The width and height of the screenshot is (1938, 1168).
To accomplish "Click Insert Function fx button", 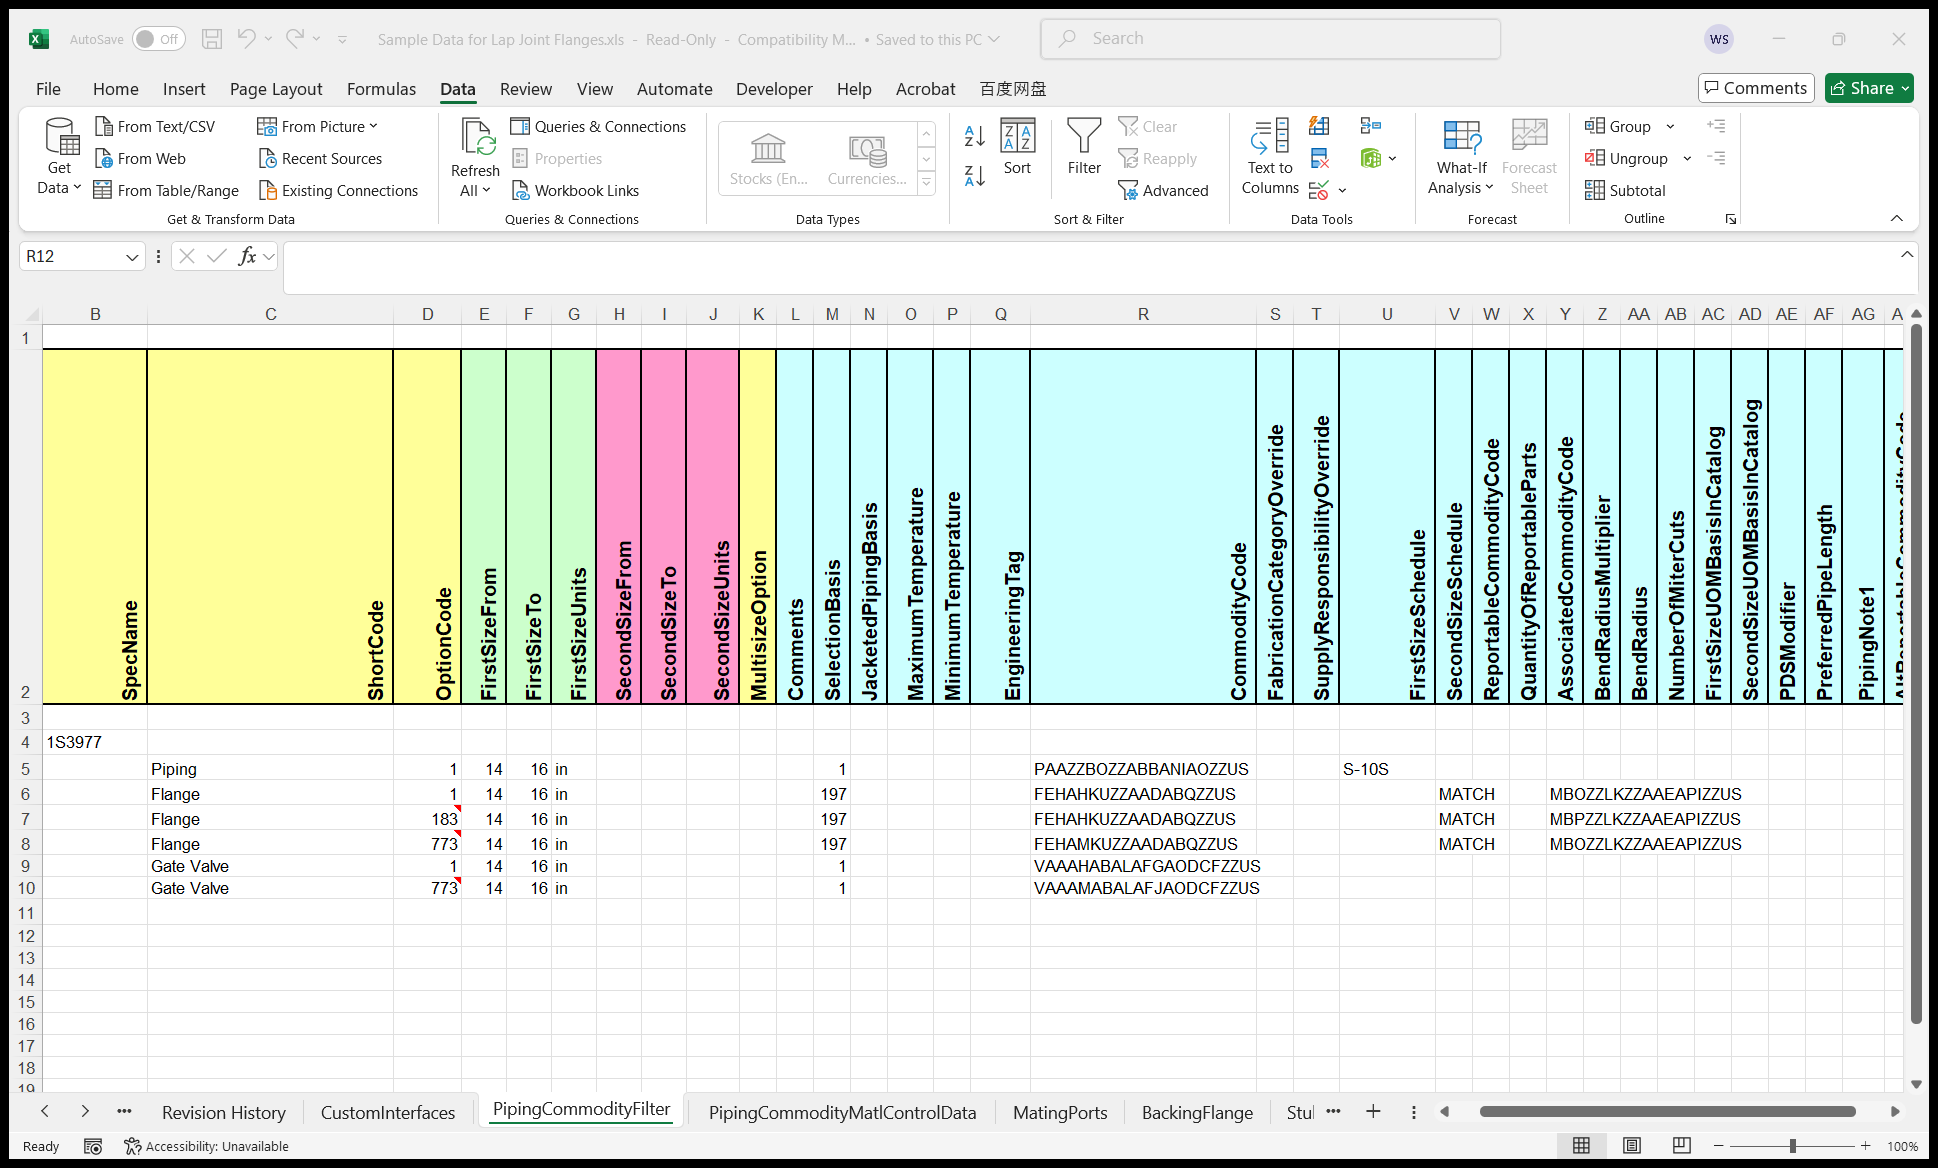I will [247, 257].
